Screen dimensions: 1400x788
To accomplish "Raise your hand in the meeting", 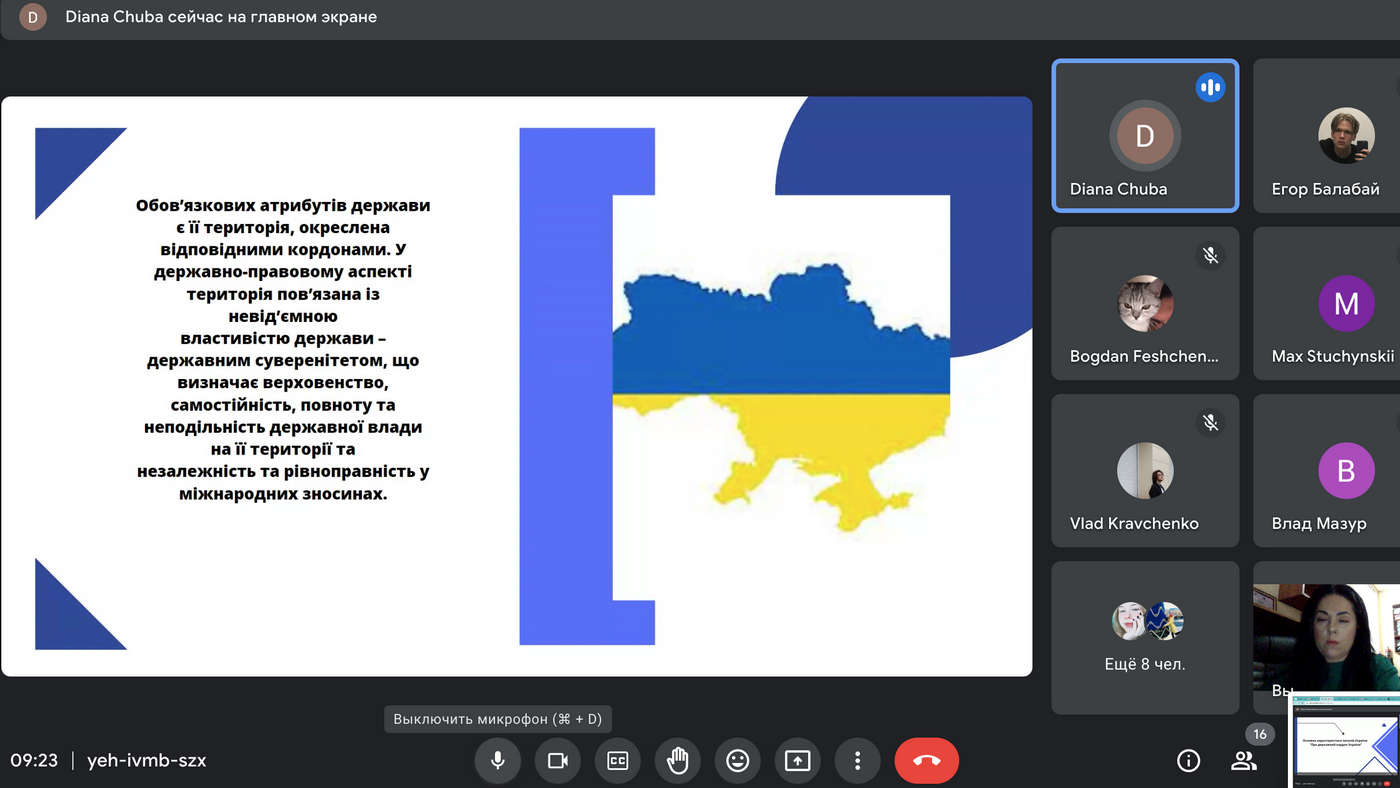I will (677, 761).
